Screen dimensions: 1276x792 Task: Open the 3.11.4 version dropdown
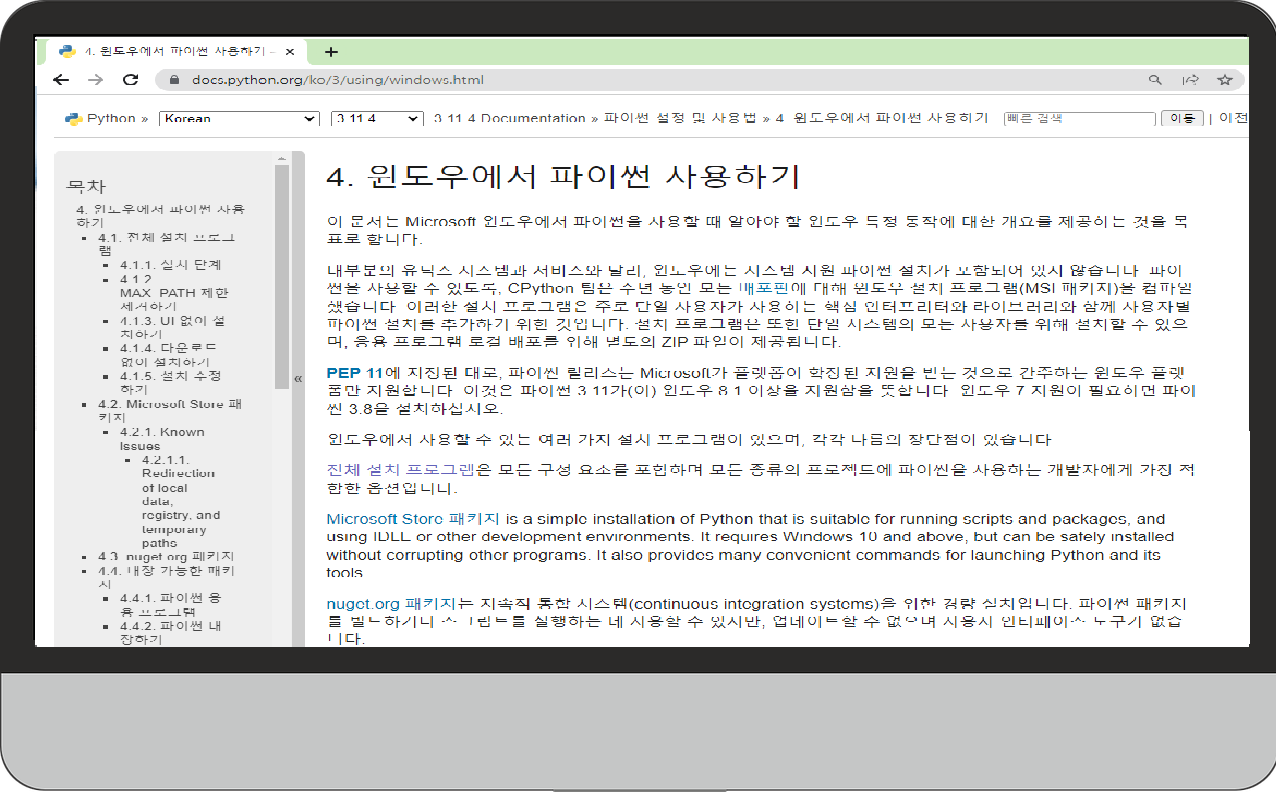click(x=377, y=118)
